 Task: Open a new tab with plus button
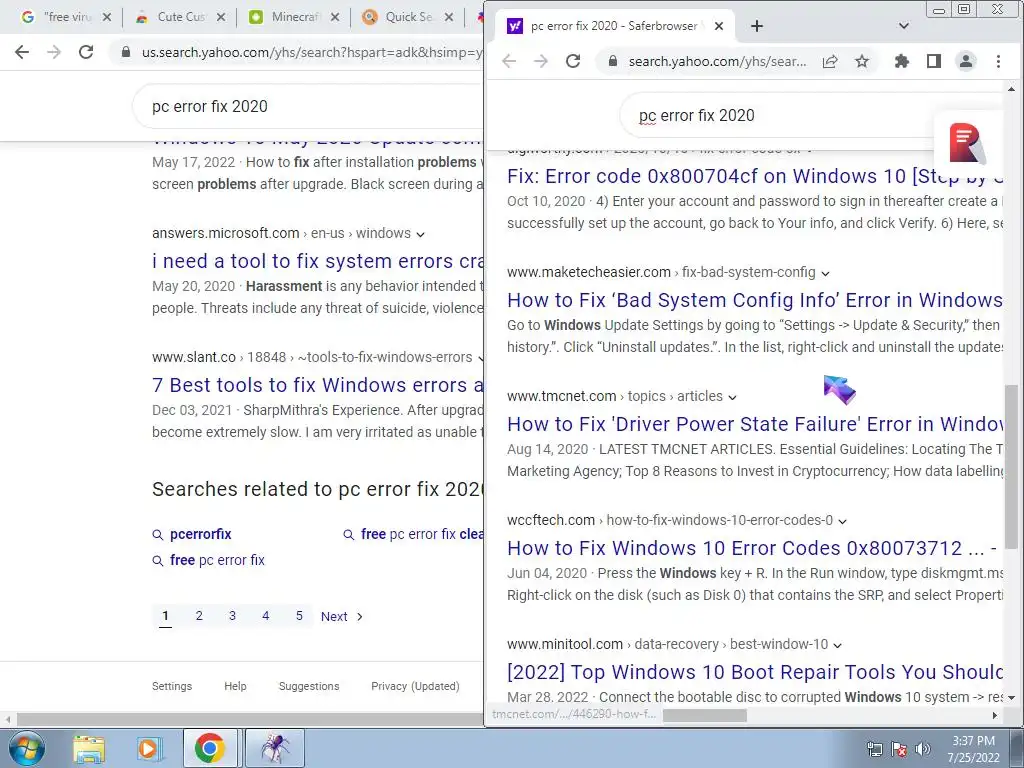click(757, 26)
